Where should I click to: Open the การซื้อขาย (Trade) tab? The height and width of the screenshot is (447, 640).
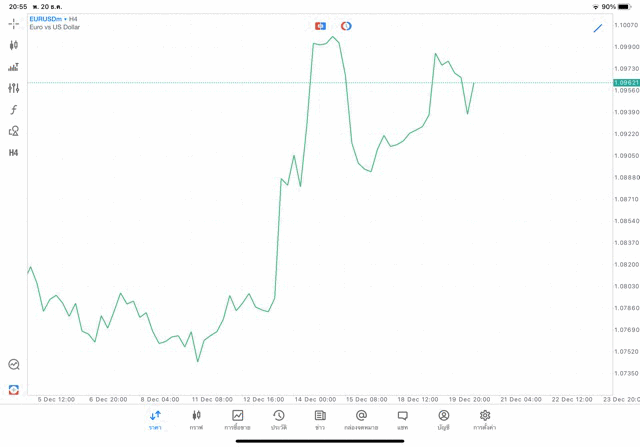point(238,419)
